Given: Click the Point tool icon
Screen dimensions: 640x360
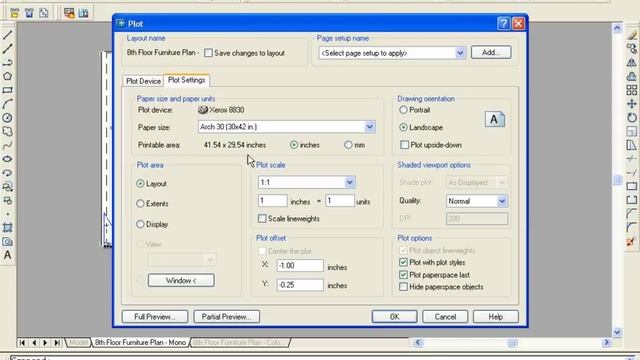Looking at the screenshot, I should point(7,214).
